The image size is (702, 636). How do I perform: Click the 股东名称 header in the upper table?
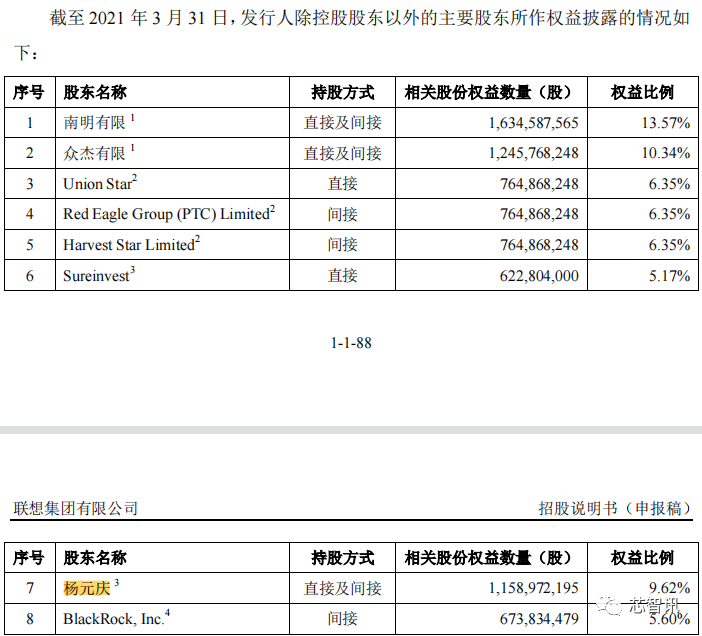[95, 93]
